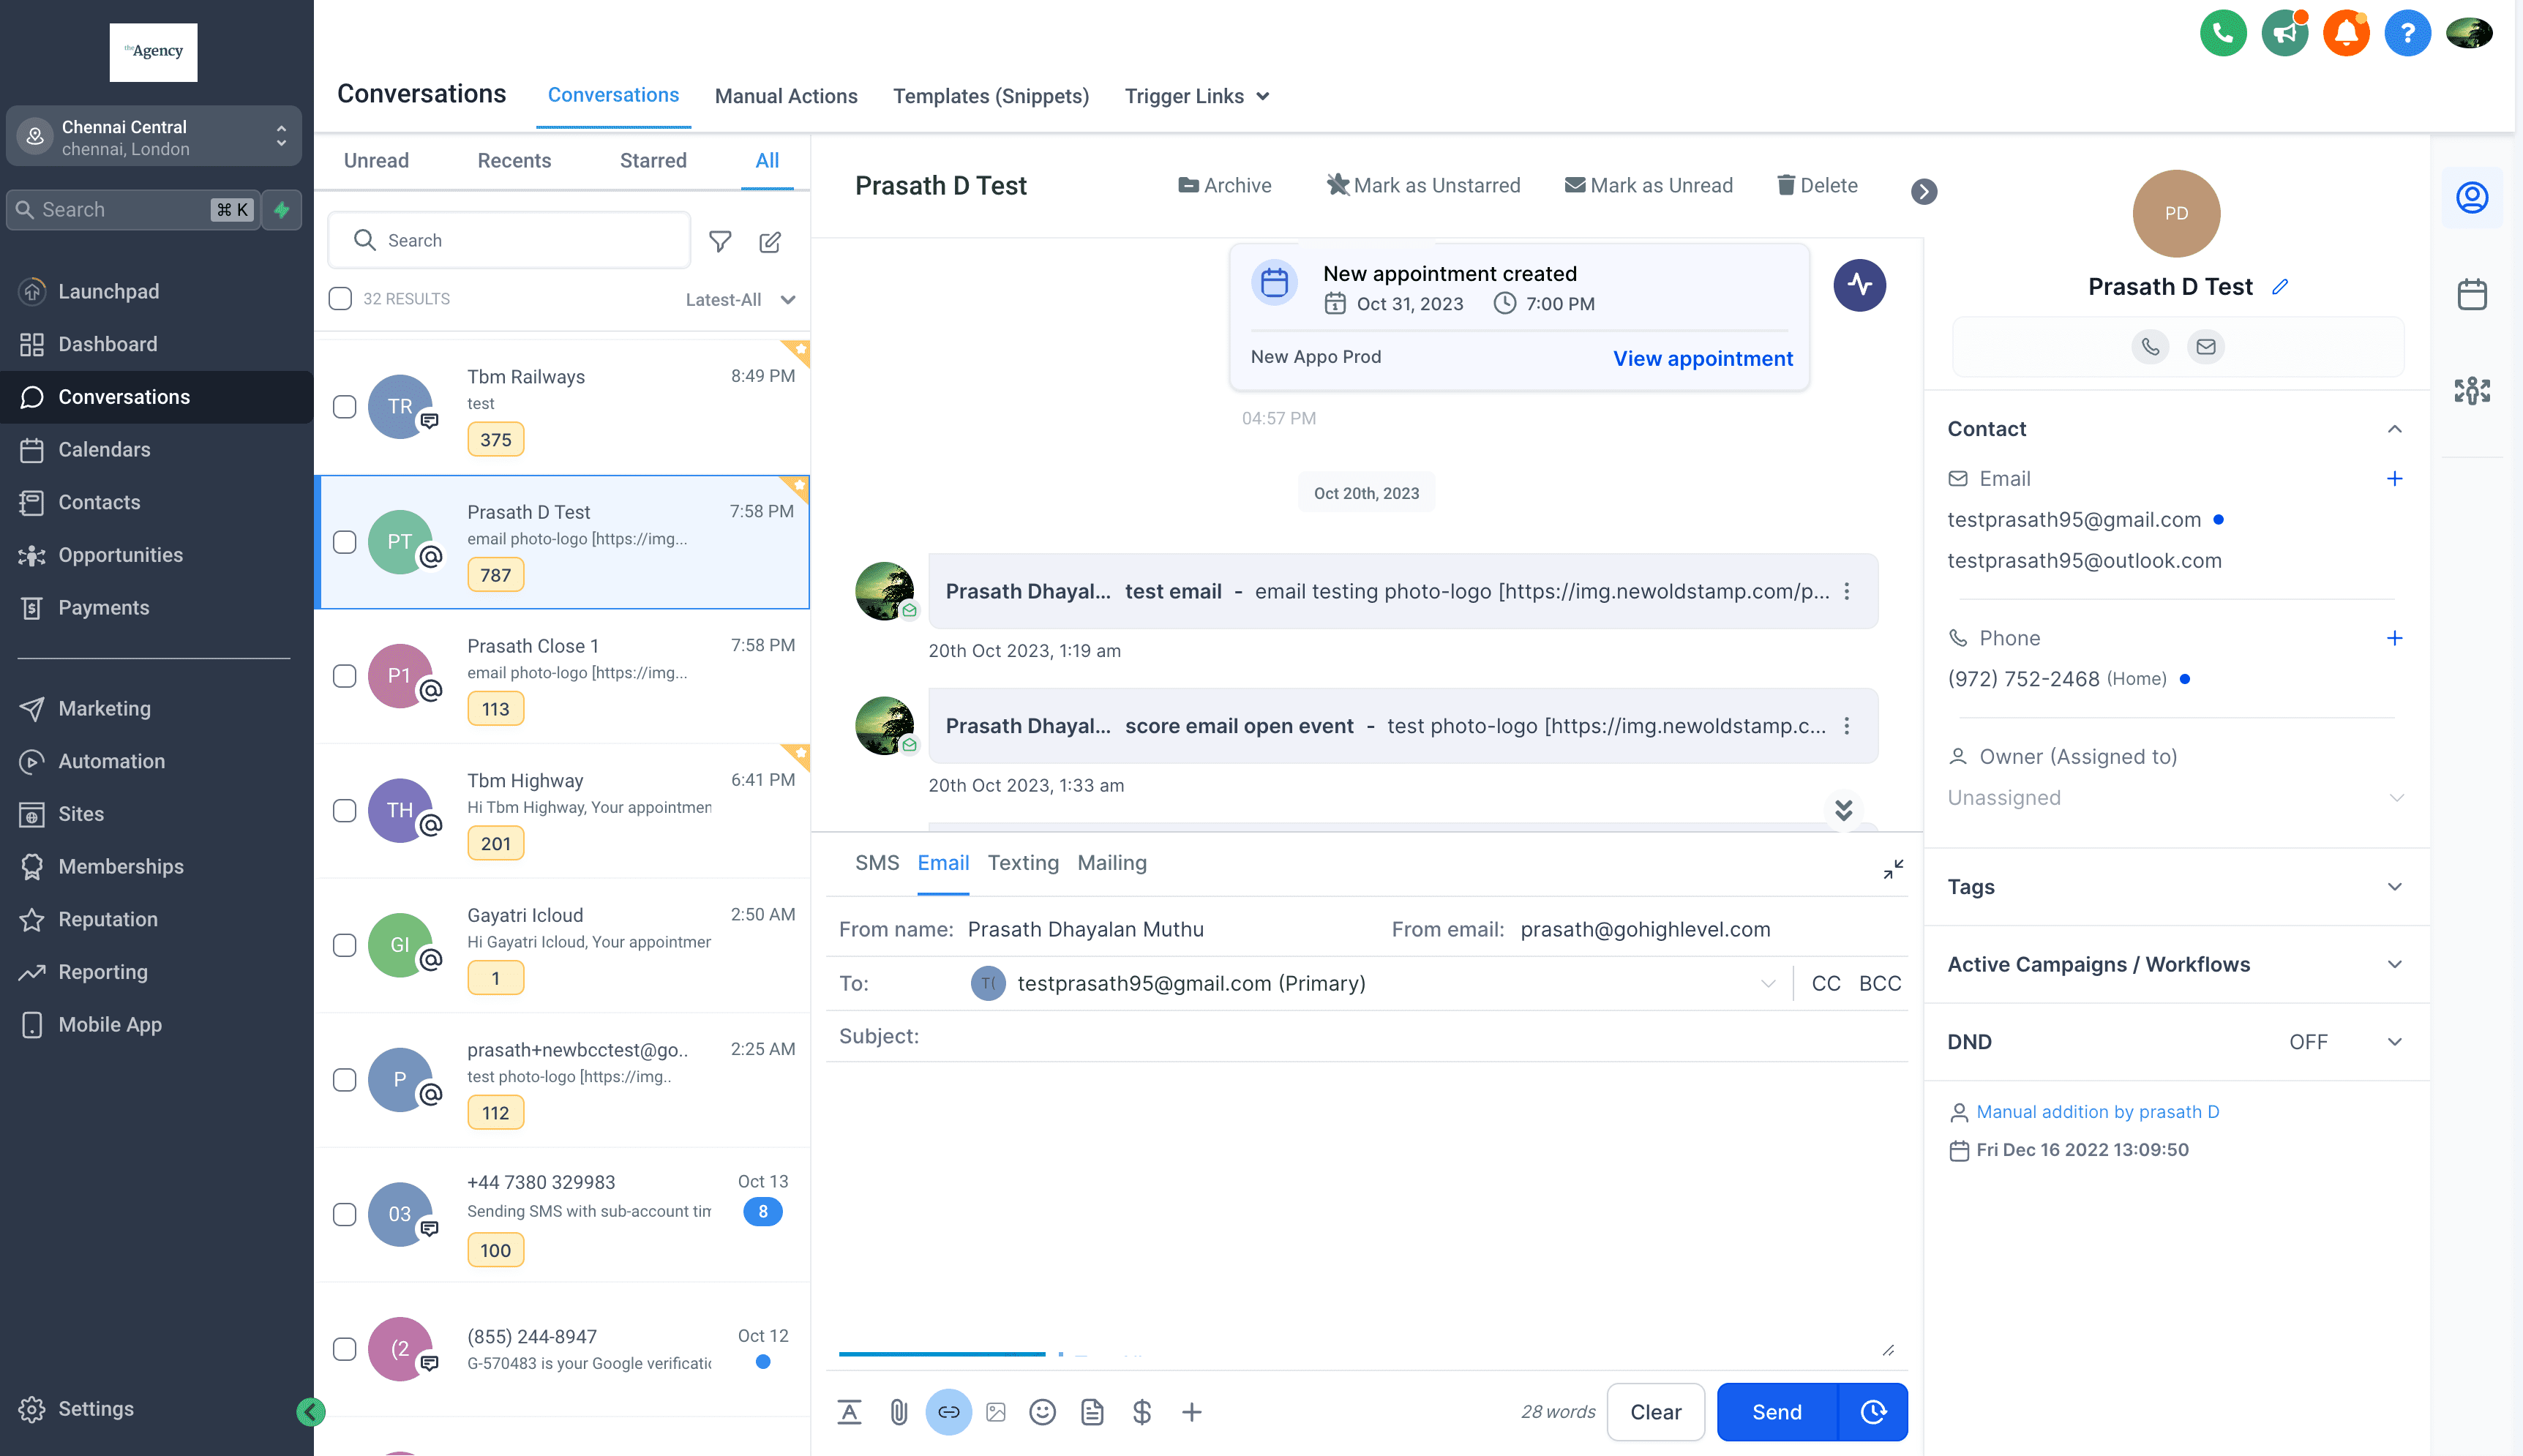
Task: Collapse the sidebar with green arrow
Action: [310, 1412]
